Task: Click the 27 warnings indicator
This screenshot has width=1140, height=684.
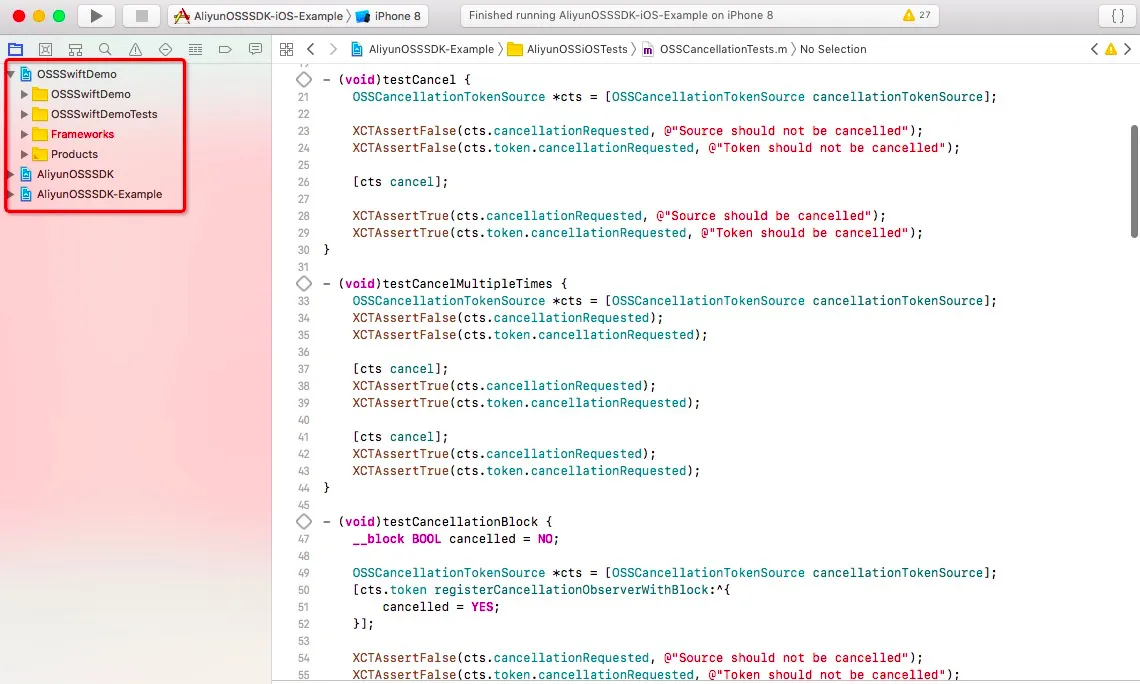Action: (x=917, y=15)
